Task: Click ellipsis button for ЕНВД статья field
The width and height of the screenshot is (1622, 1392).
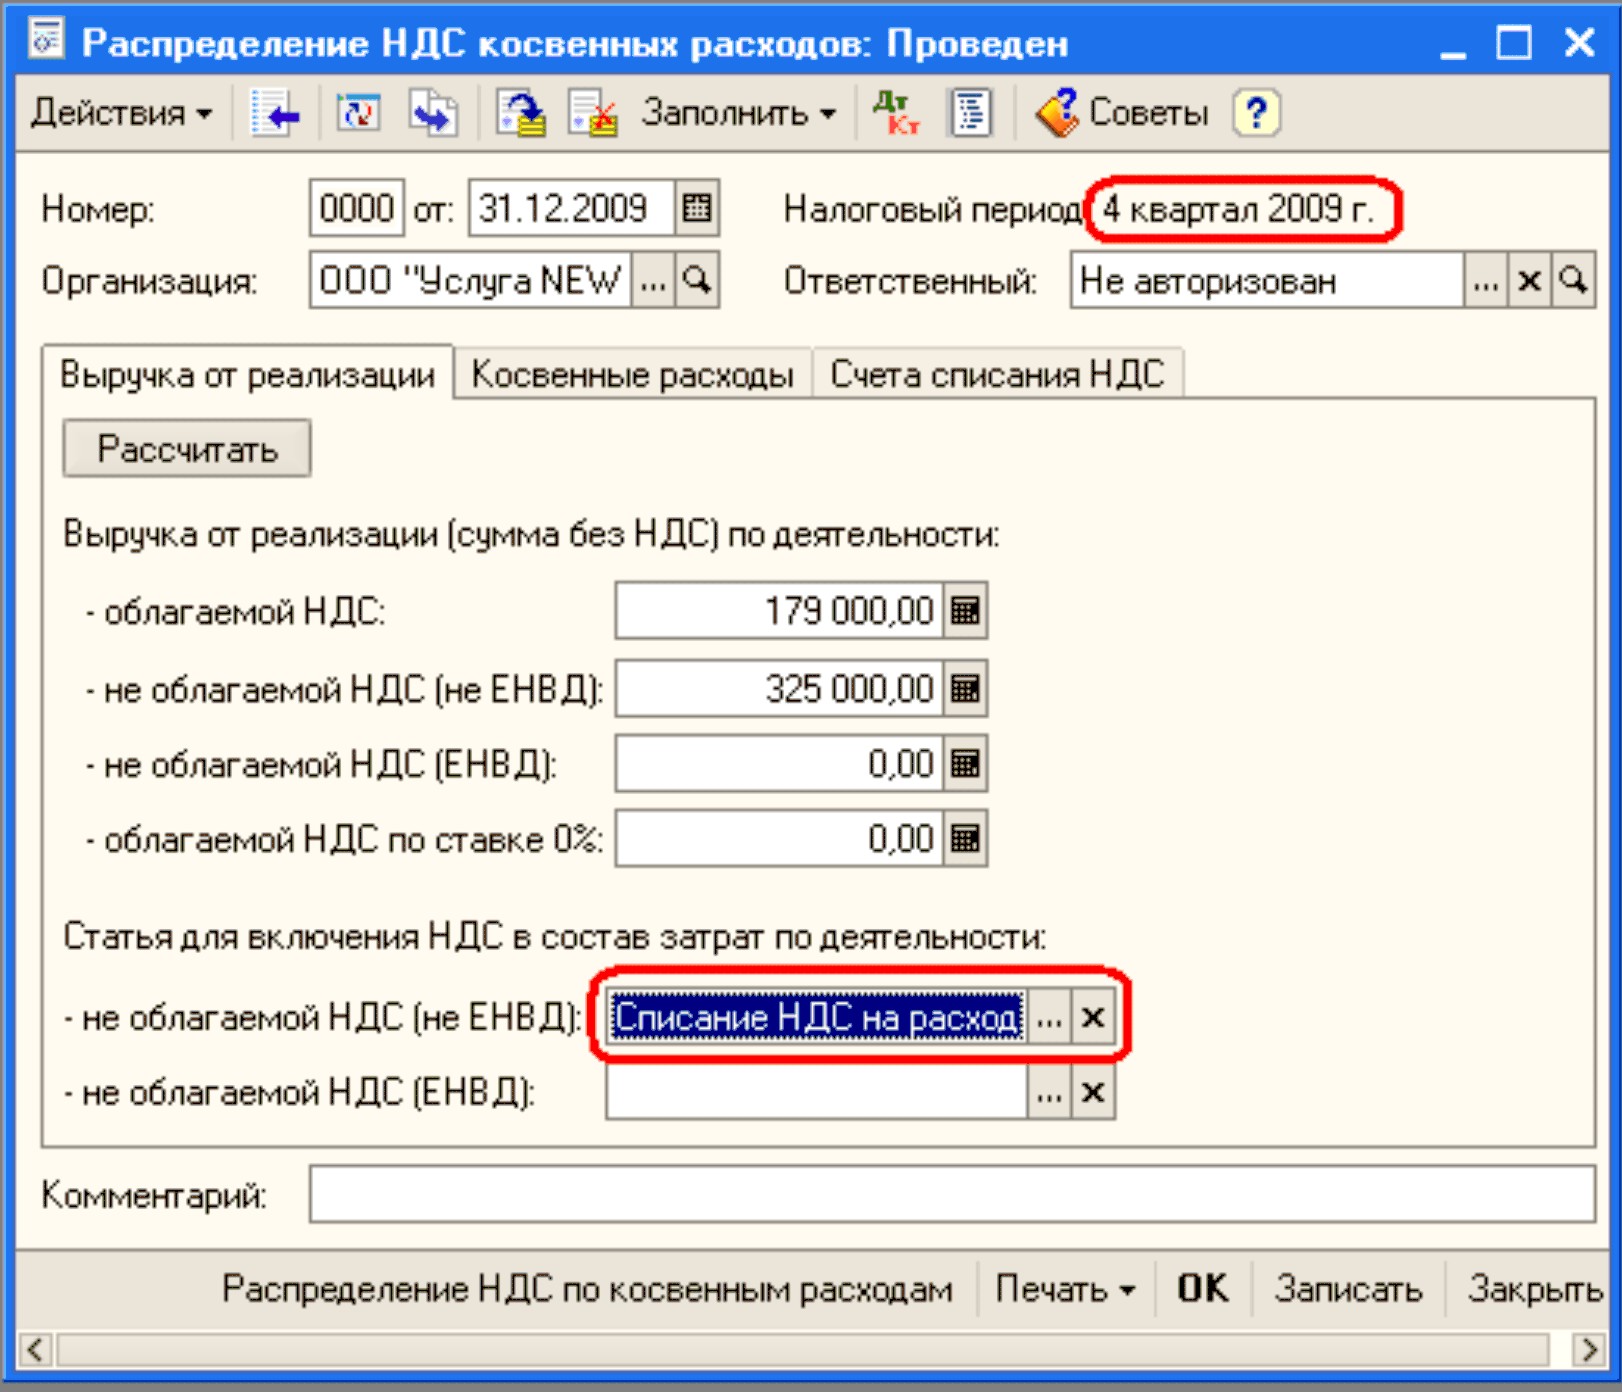Action: point(1049,1092)
